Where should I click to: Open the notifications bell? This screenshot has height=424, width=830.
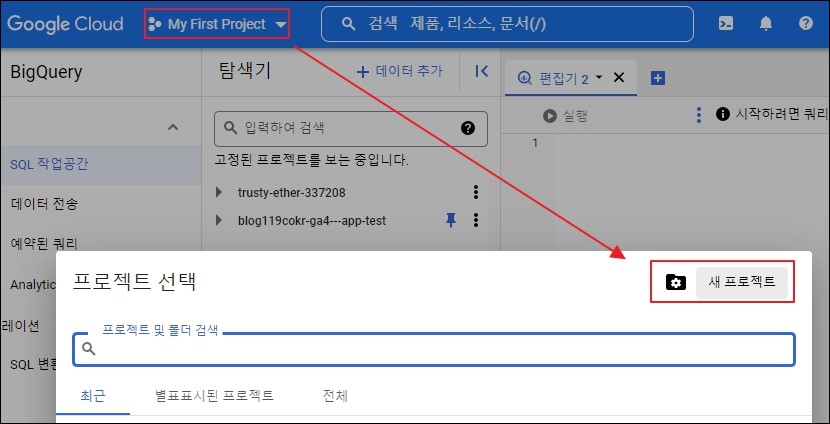pos(766,23)
